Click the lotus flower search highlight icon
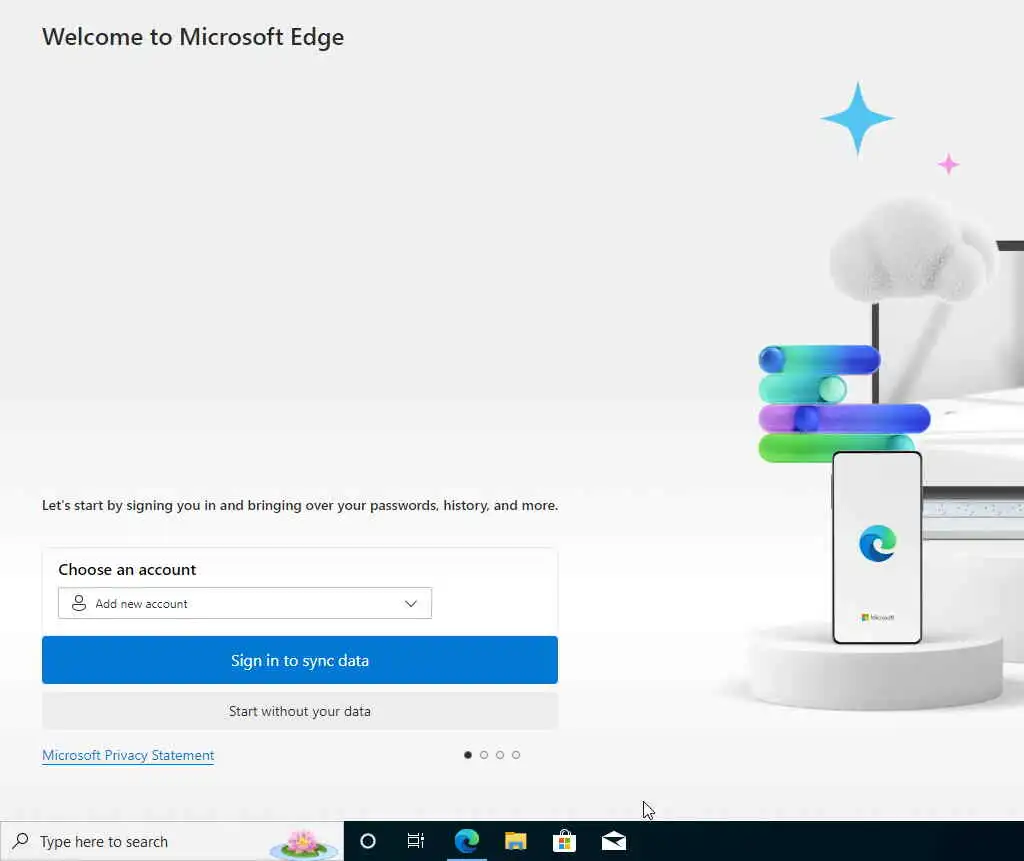 (x=304, y=843)
